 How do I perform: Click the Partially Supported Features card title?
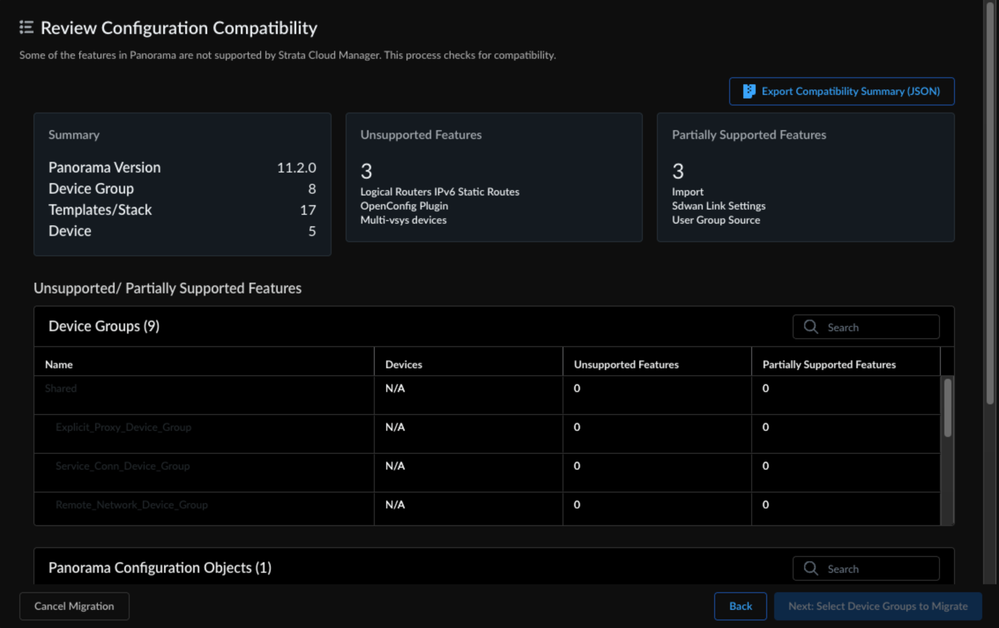749,134
